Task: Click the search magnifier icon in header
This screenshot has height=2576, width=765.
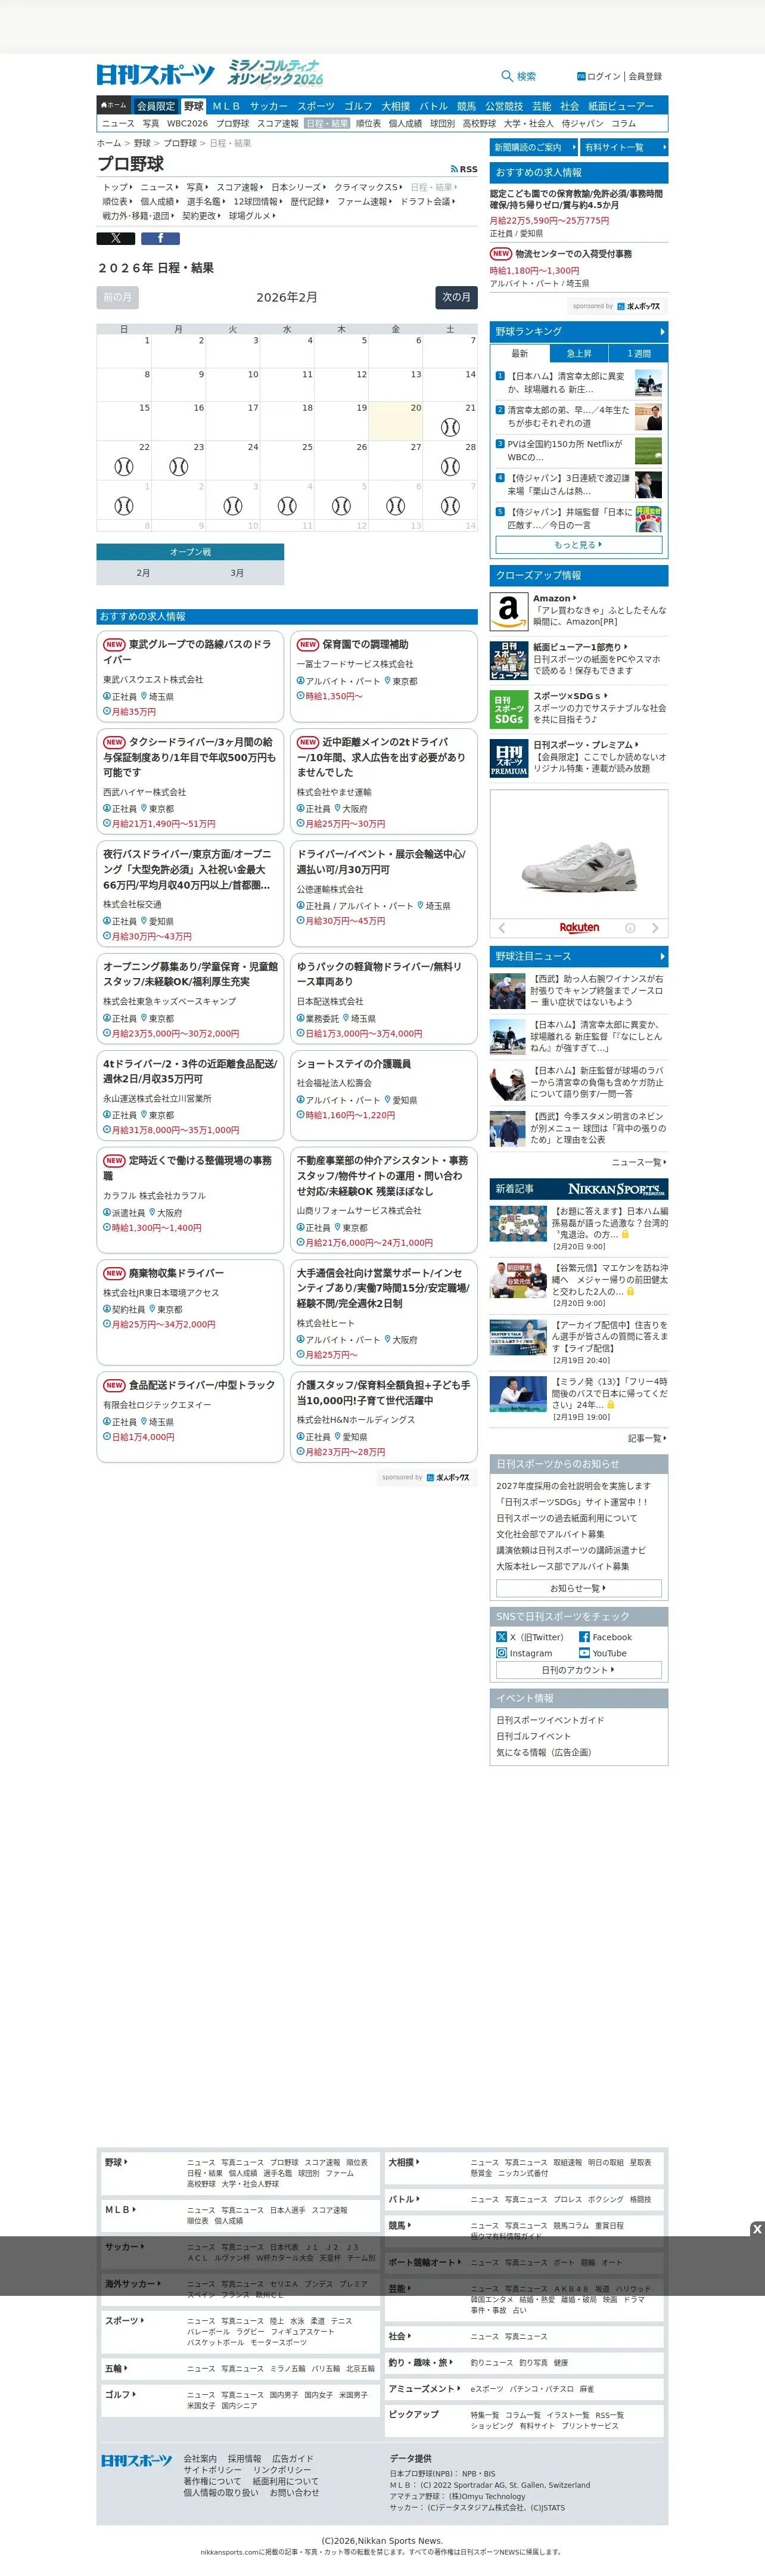Action: 506,76
